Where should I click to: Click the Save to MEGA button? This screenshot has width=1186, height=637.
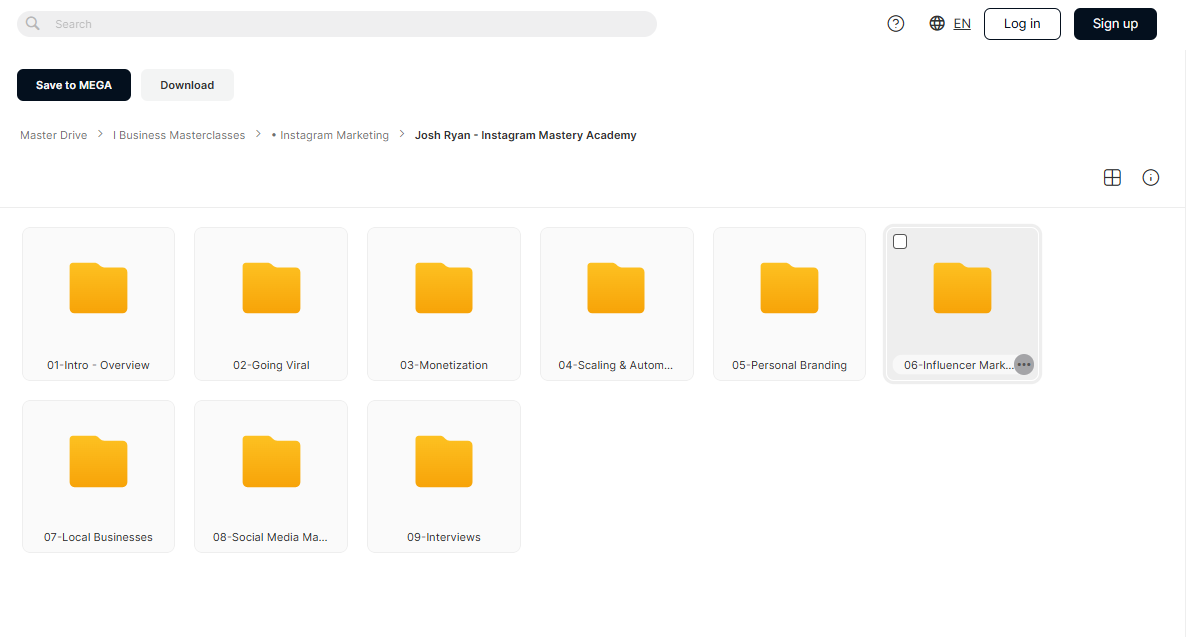pyautogui.click(x=73, y=85)
